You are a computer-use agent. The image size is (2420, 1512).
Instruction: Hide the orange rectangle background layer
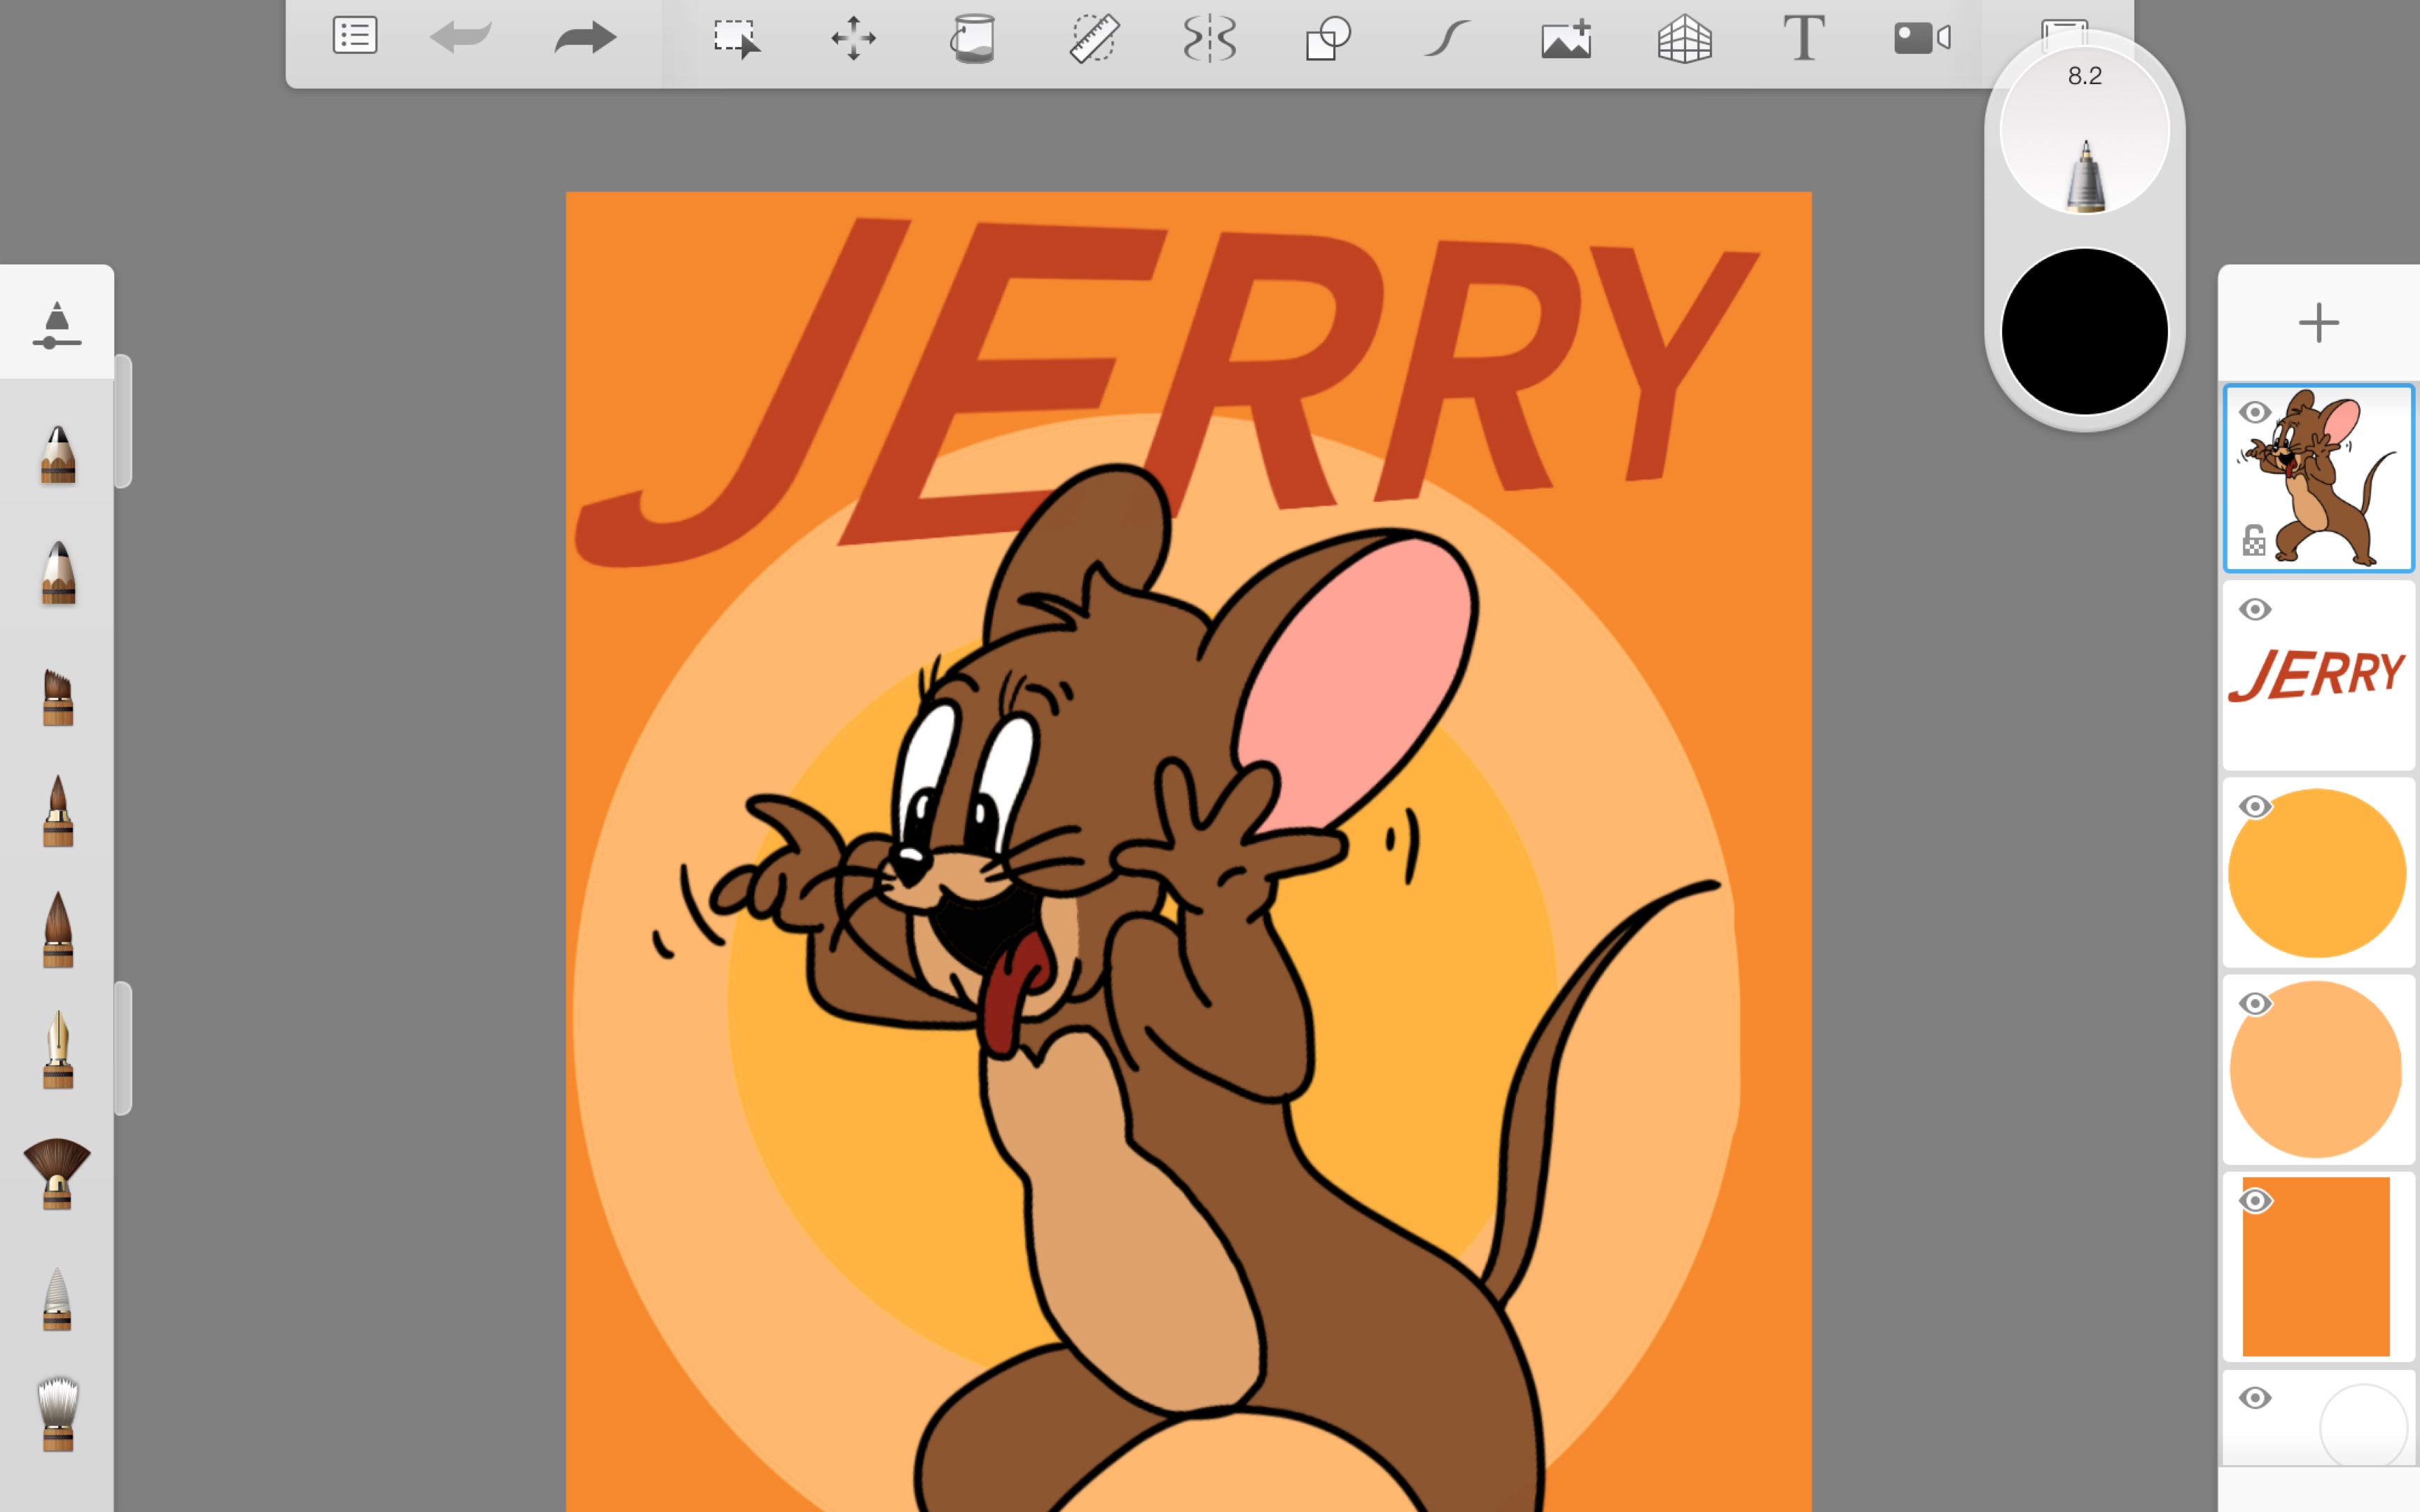(2254, 1200)
